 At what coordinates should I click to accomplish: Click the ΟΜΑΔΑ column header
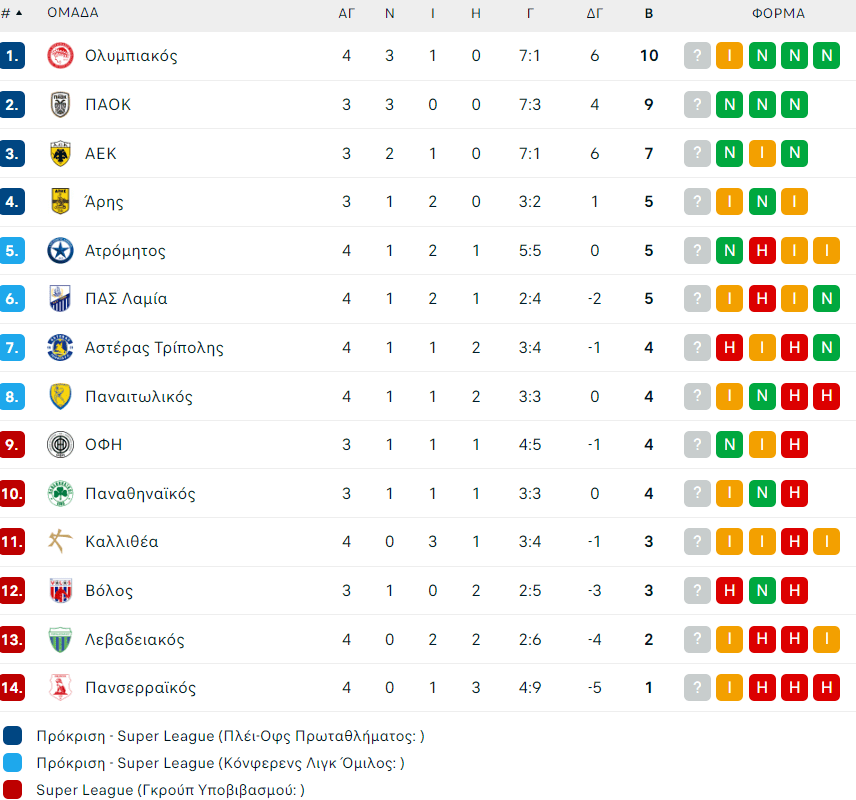point(72,14)
